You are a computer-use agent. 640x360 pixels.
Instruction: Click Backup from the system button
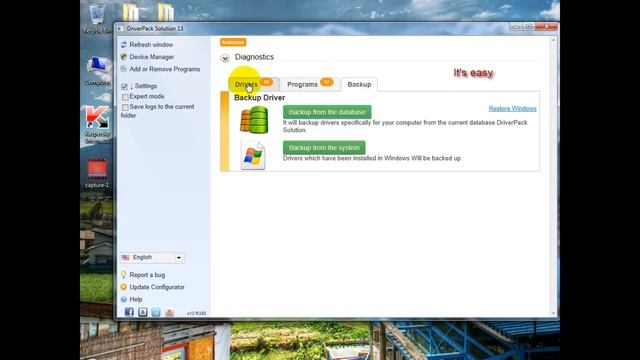pos(324,148)
